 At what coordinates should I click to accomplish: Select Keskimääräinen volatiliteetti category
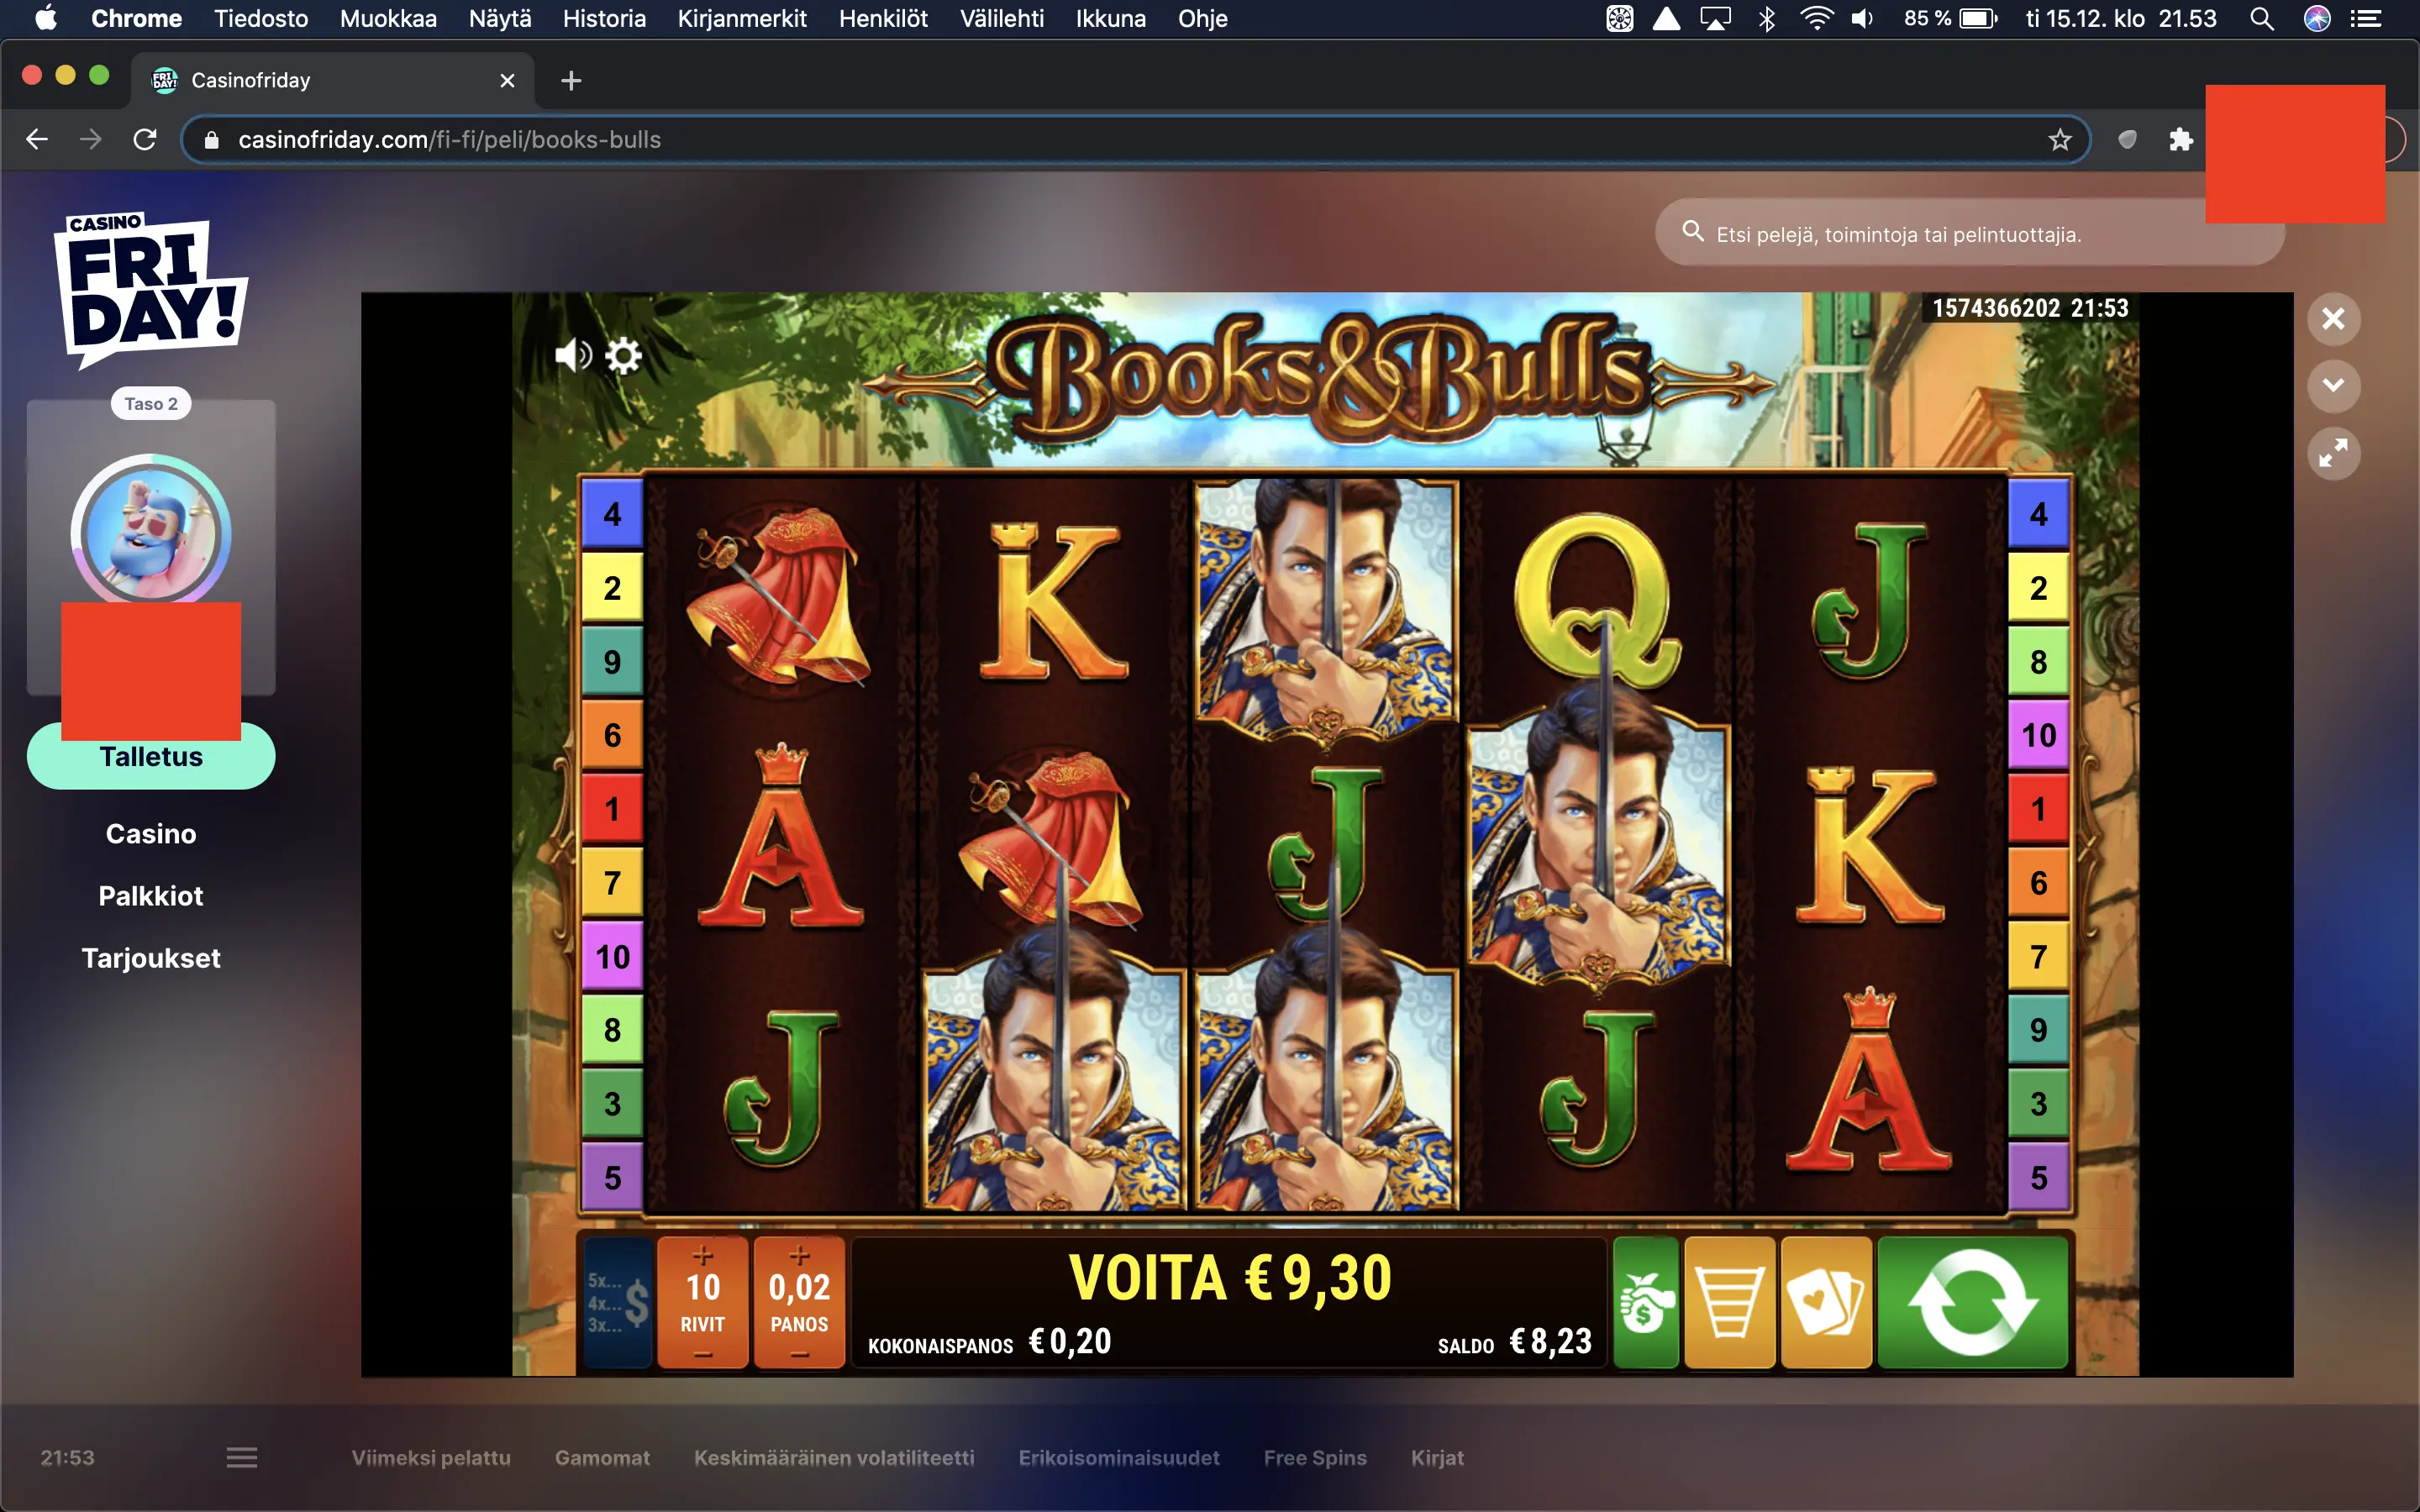[834, 1457]
